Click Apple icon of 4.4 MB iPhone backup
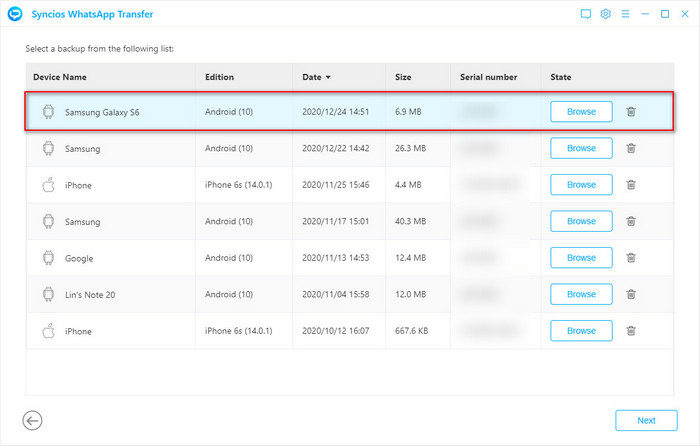The width and height of the screenshot is (700, 446). [x=48, y=185]
